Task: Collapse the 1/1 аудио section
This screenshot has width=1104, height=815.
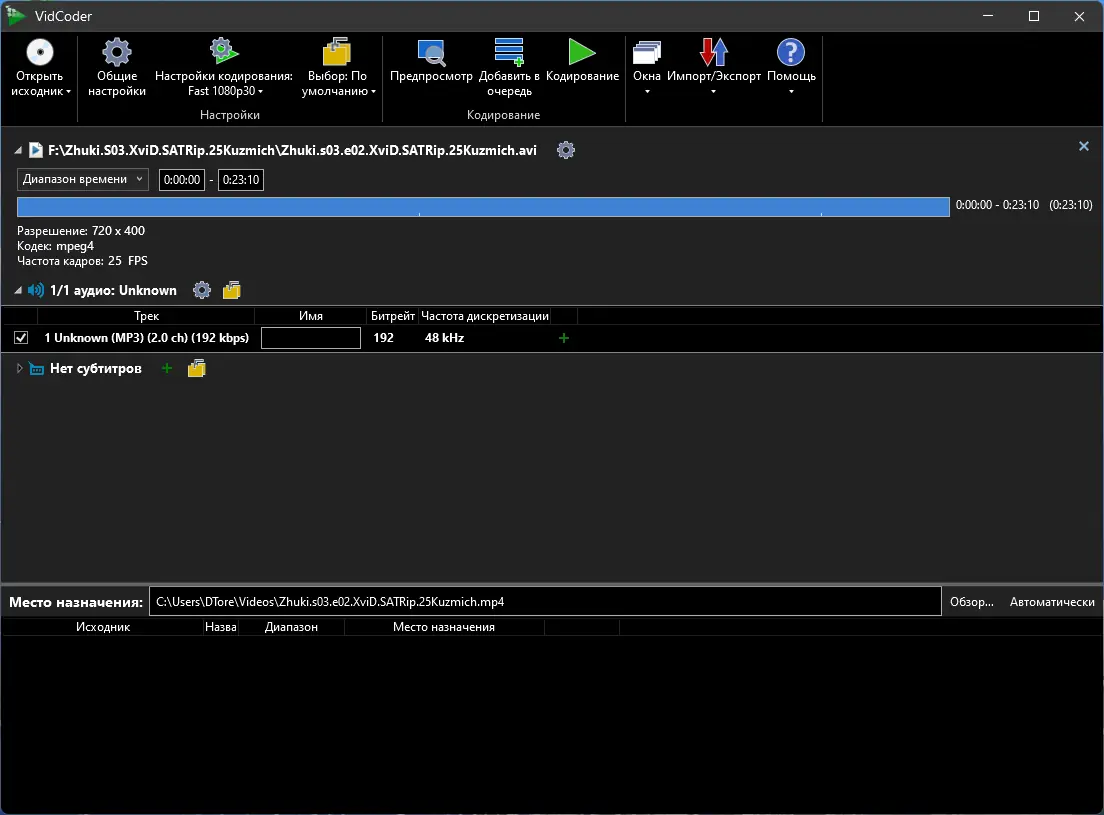Action: 18,291
